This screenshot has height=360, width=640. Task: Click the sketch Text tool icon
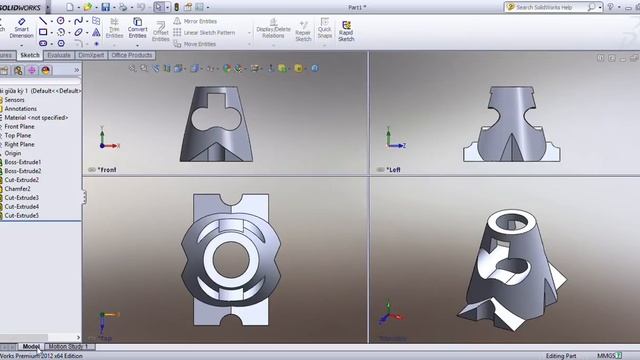click(96, 32)
